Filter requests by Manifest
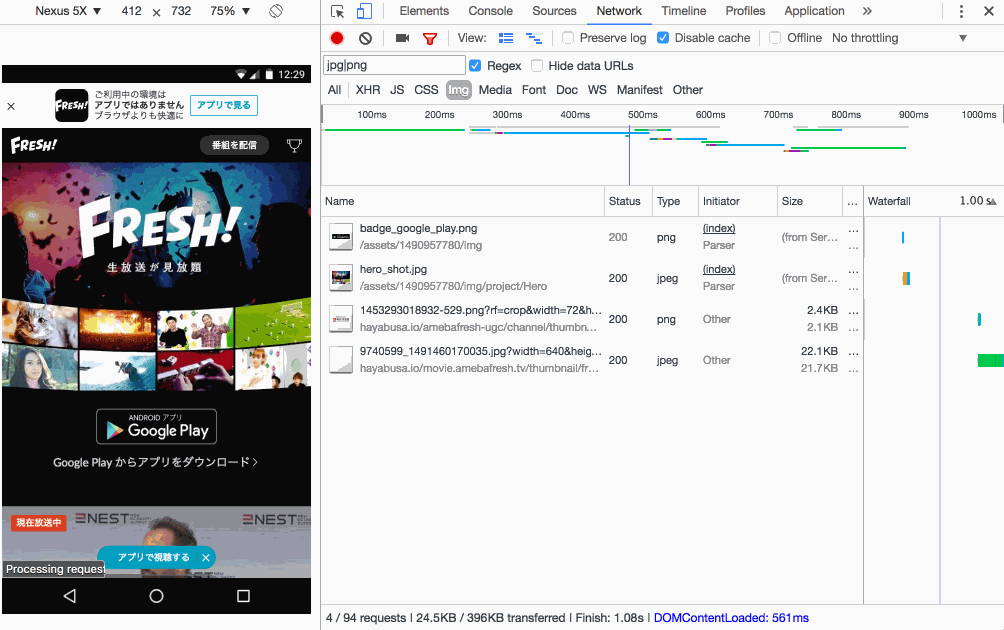The height and width of the screenshot is (630, 1004). (x=640, y=90)
